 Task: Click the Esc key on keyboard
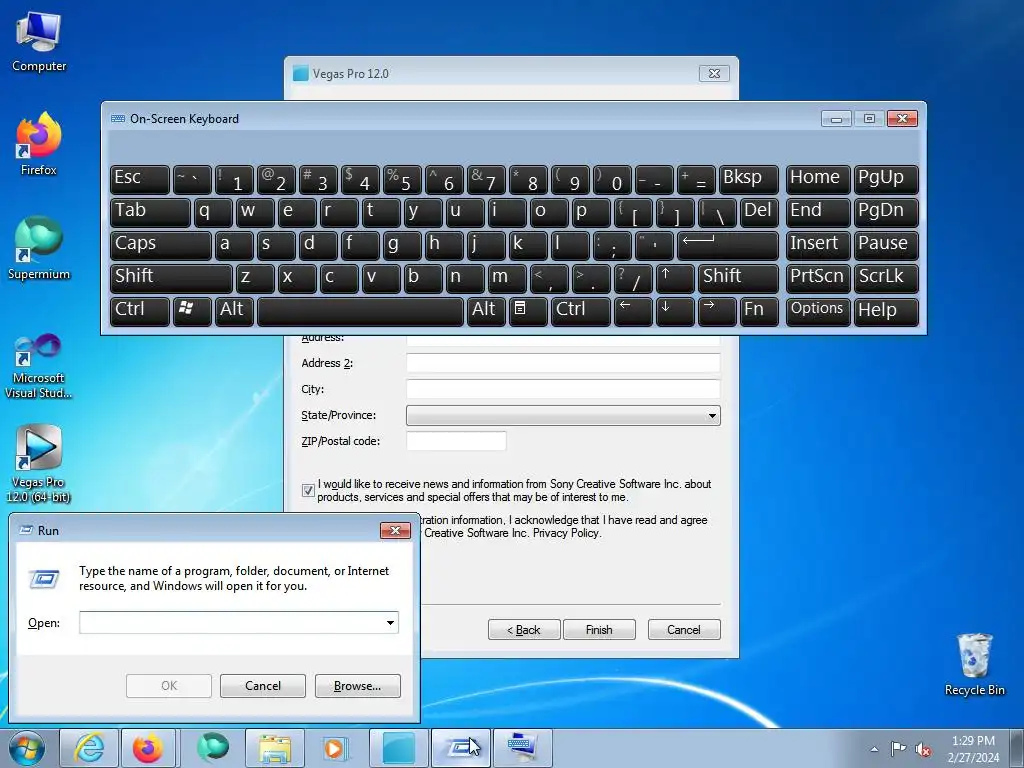coord(140,180)
